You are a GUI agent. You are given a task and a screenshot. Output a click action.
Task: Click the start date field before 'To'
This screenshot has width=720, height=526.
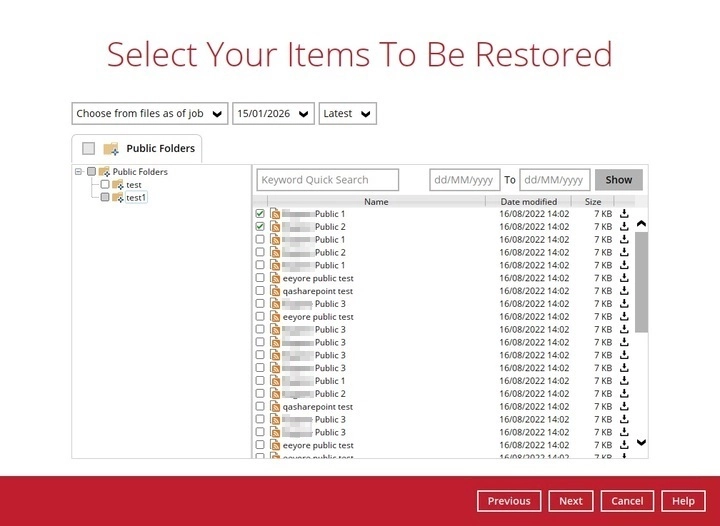(x=465, y=179)
